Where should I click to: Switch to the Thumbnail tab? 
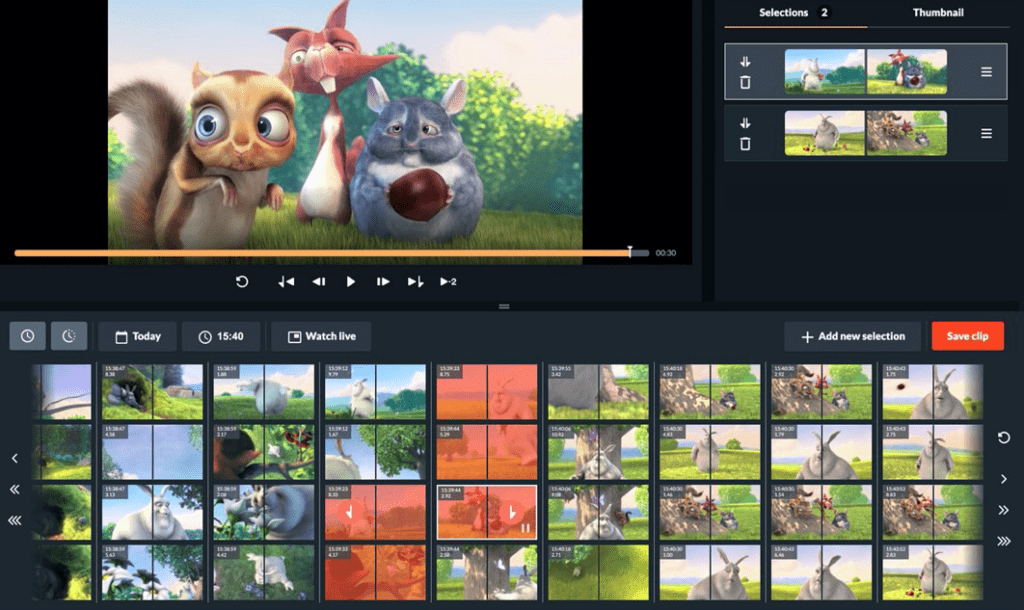click(938, 13)
